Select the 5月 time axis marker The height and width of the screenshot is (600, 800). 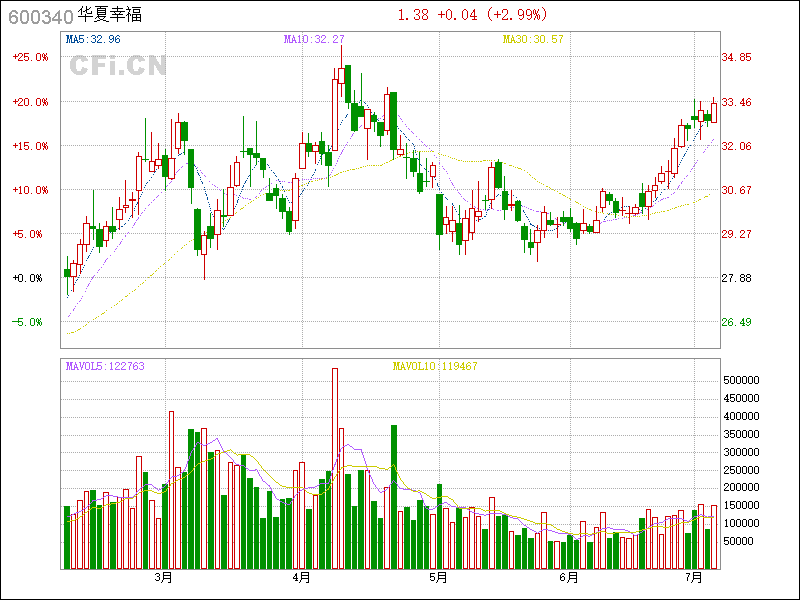[x=437, y=578]
